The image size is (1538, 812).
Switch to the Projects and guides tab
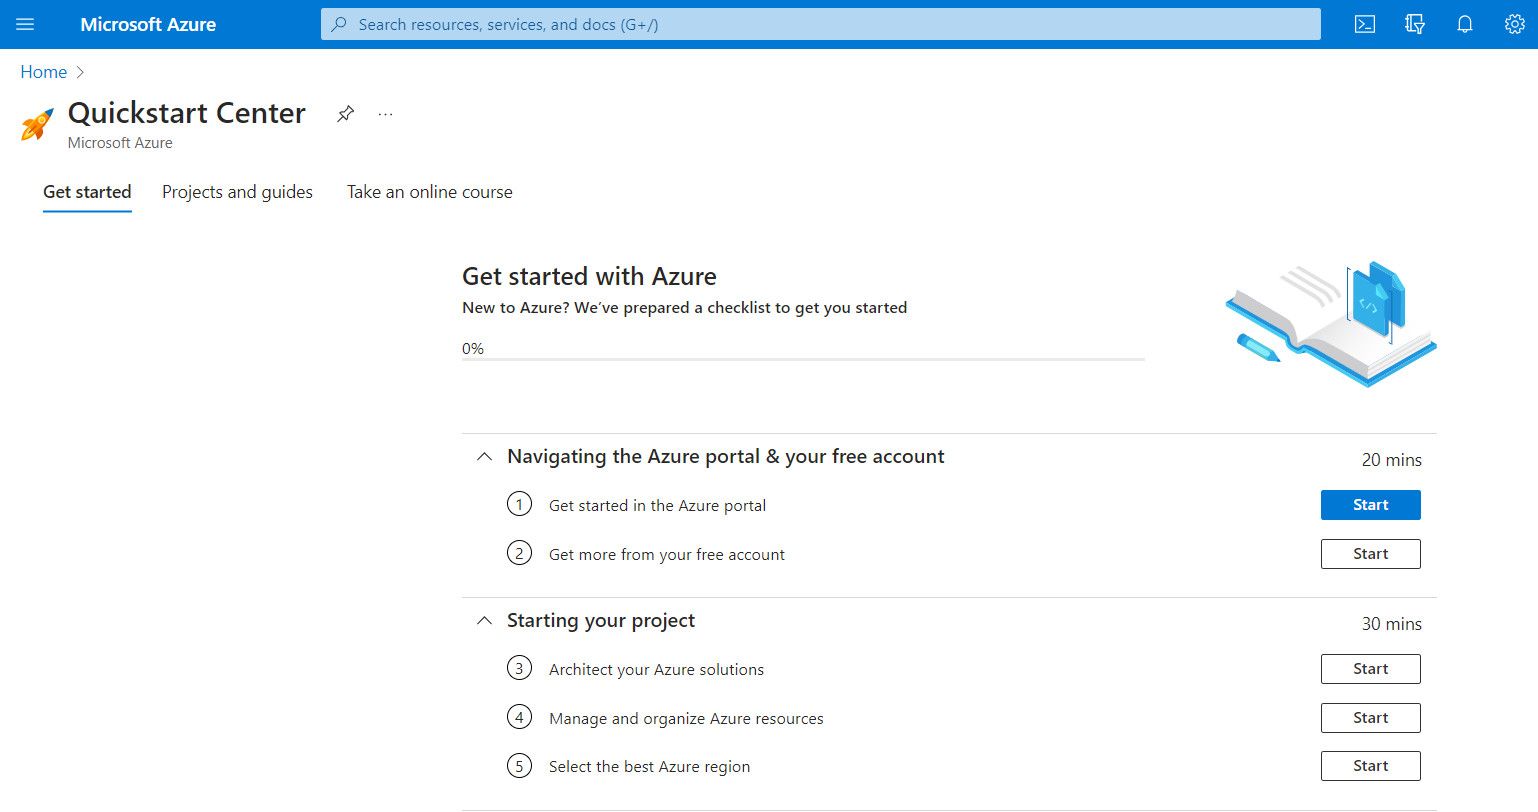tap(237, 192)
